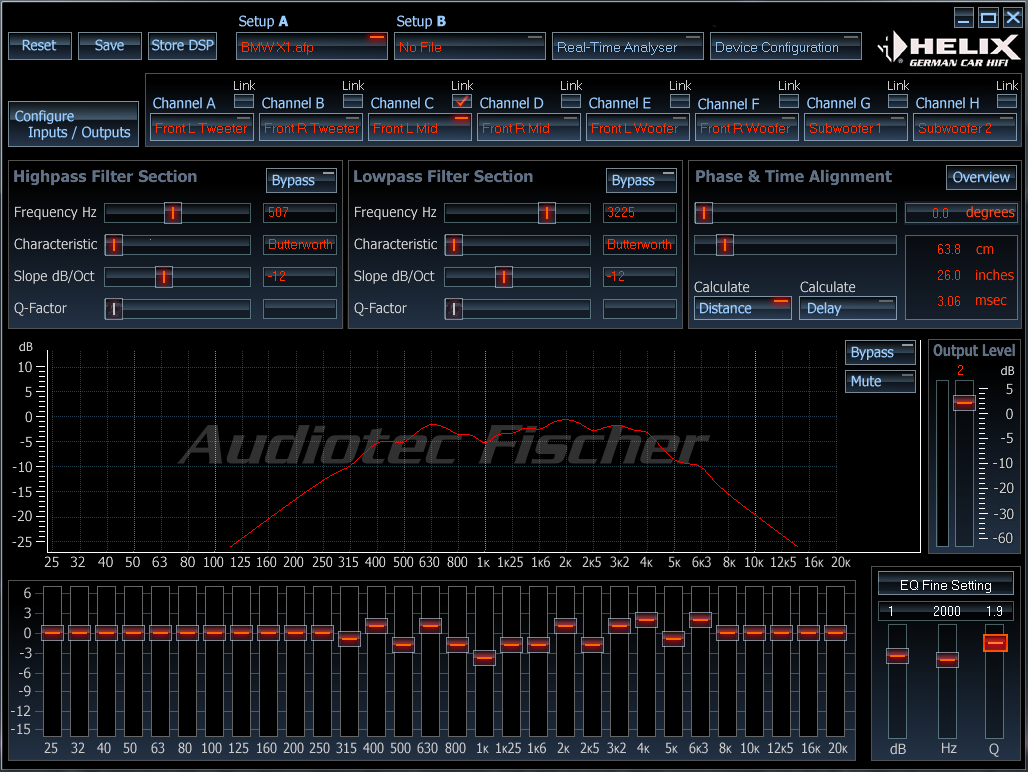This screenshot has height=772, width=1028.
Task: Bypass the Highpass Filter Section
Action: coord(301,180)
